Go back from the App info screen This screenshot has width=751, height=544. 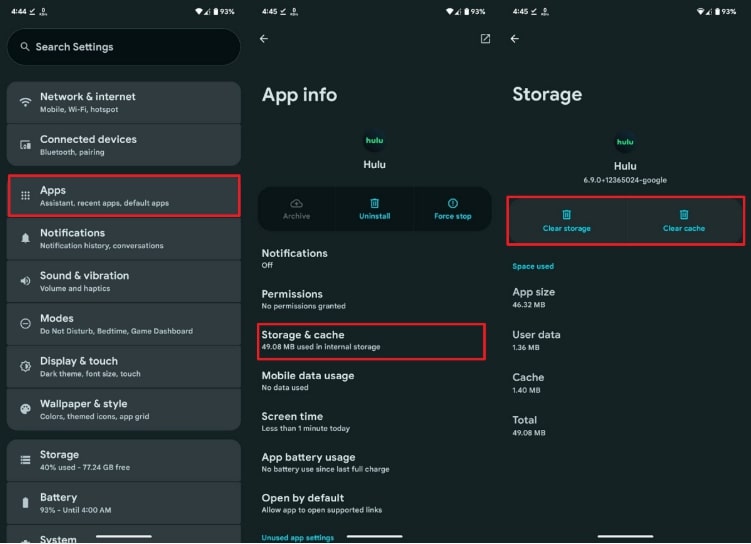[264, 39]
